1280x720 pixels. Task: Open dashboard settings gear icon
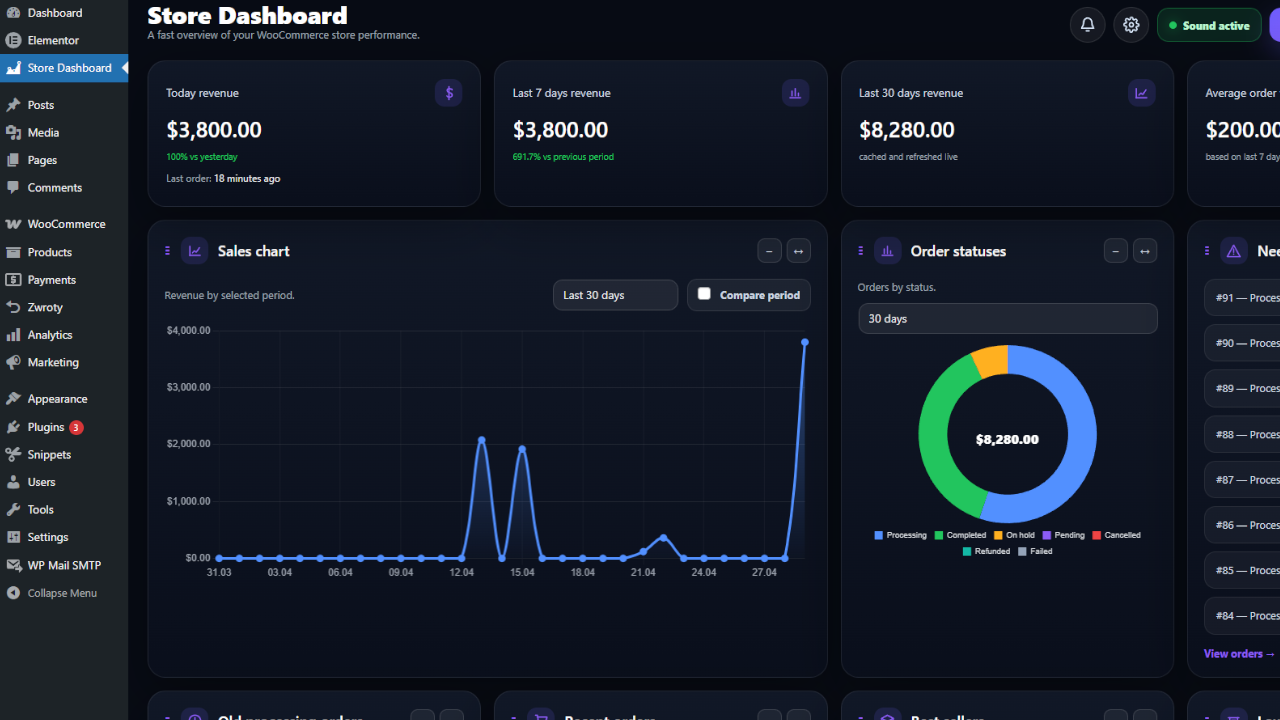pyautogui.click(x=1131, y=25)
